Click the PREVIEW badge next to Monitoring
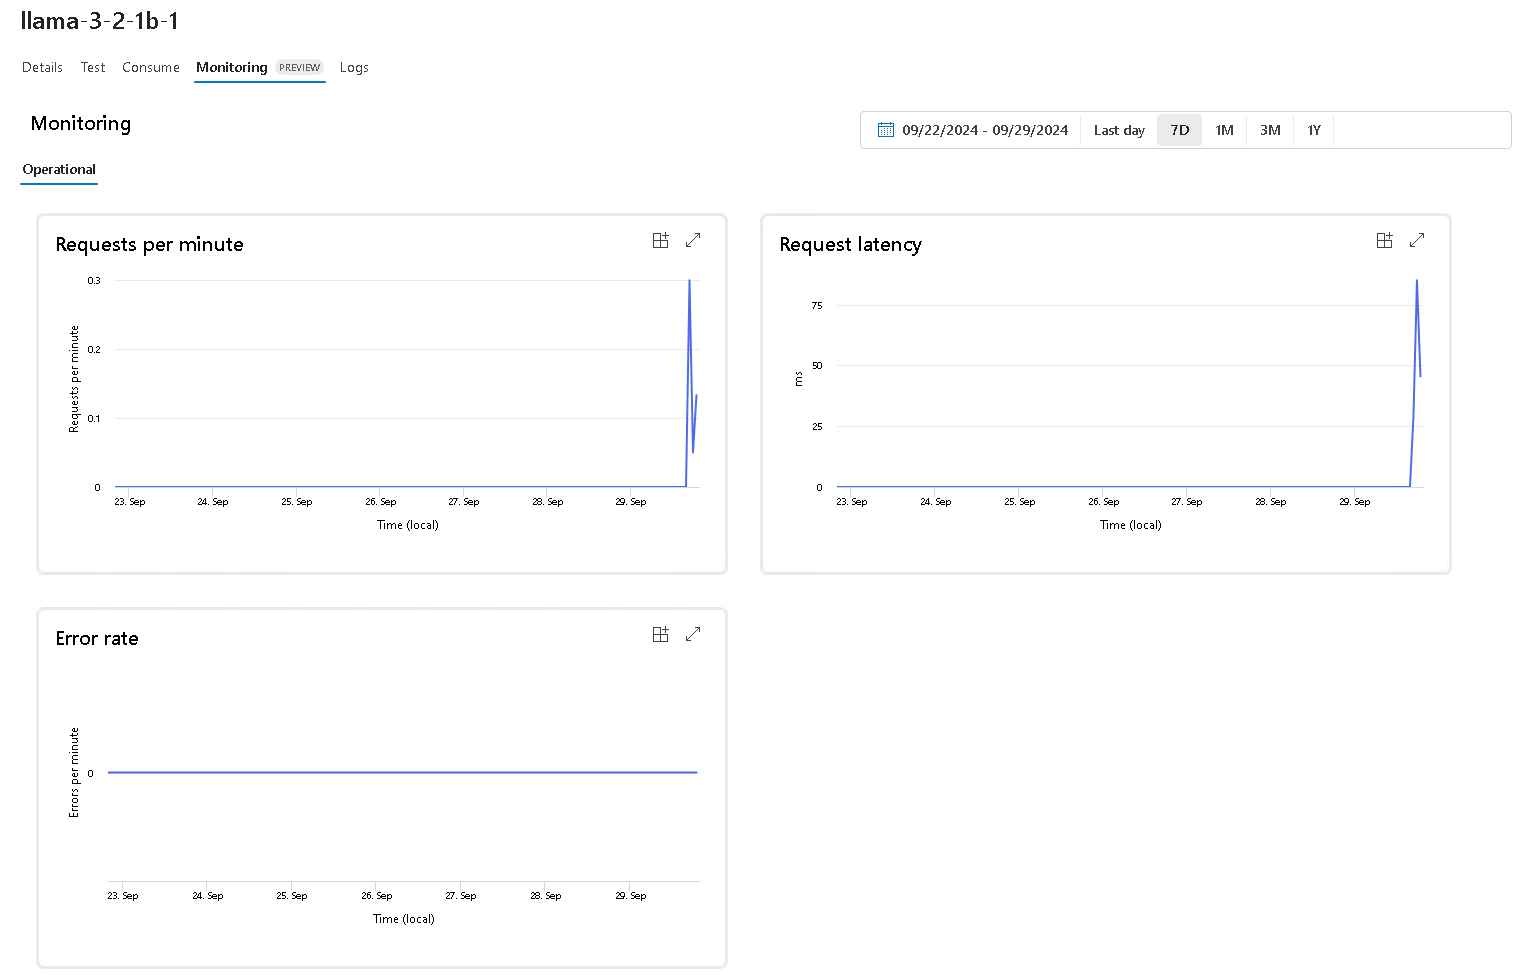 tap(300, 68)
